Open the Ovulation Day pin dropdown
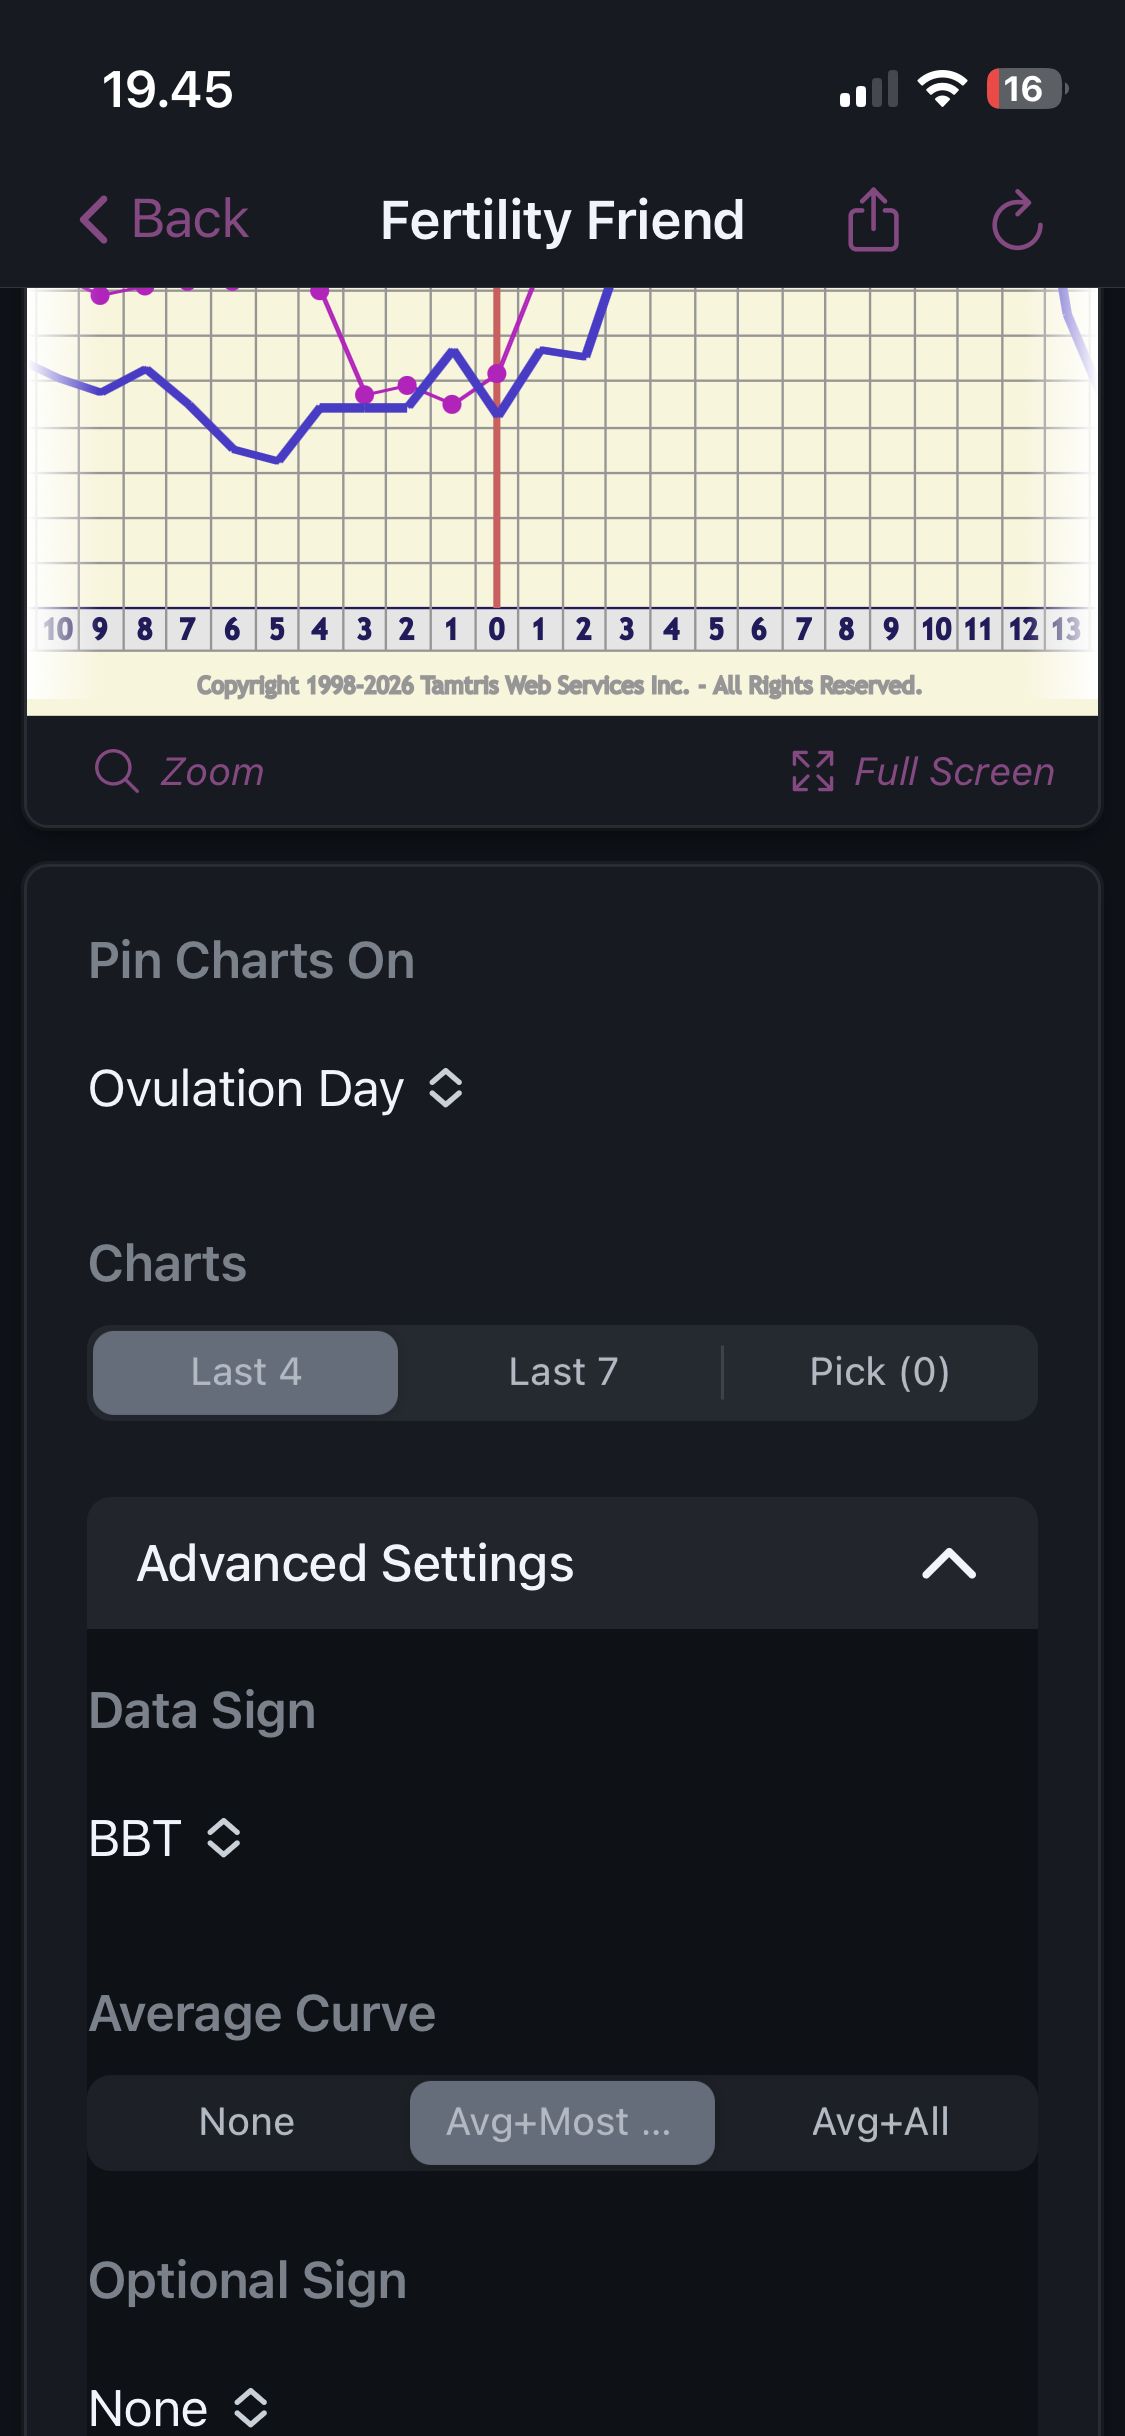 coord(276,1088)
